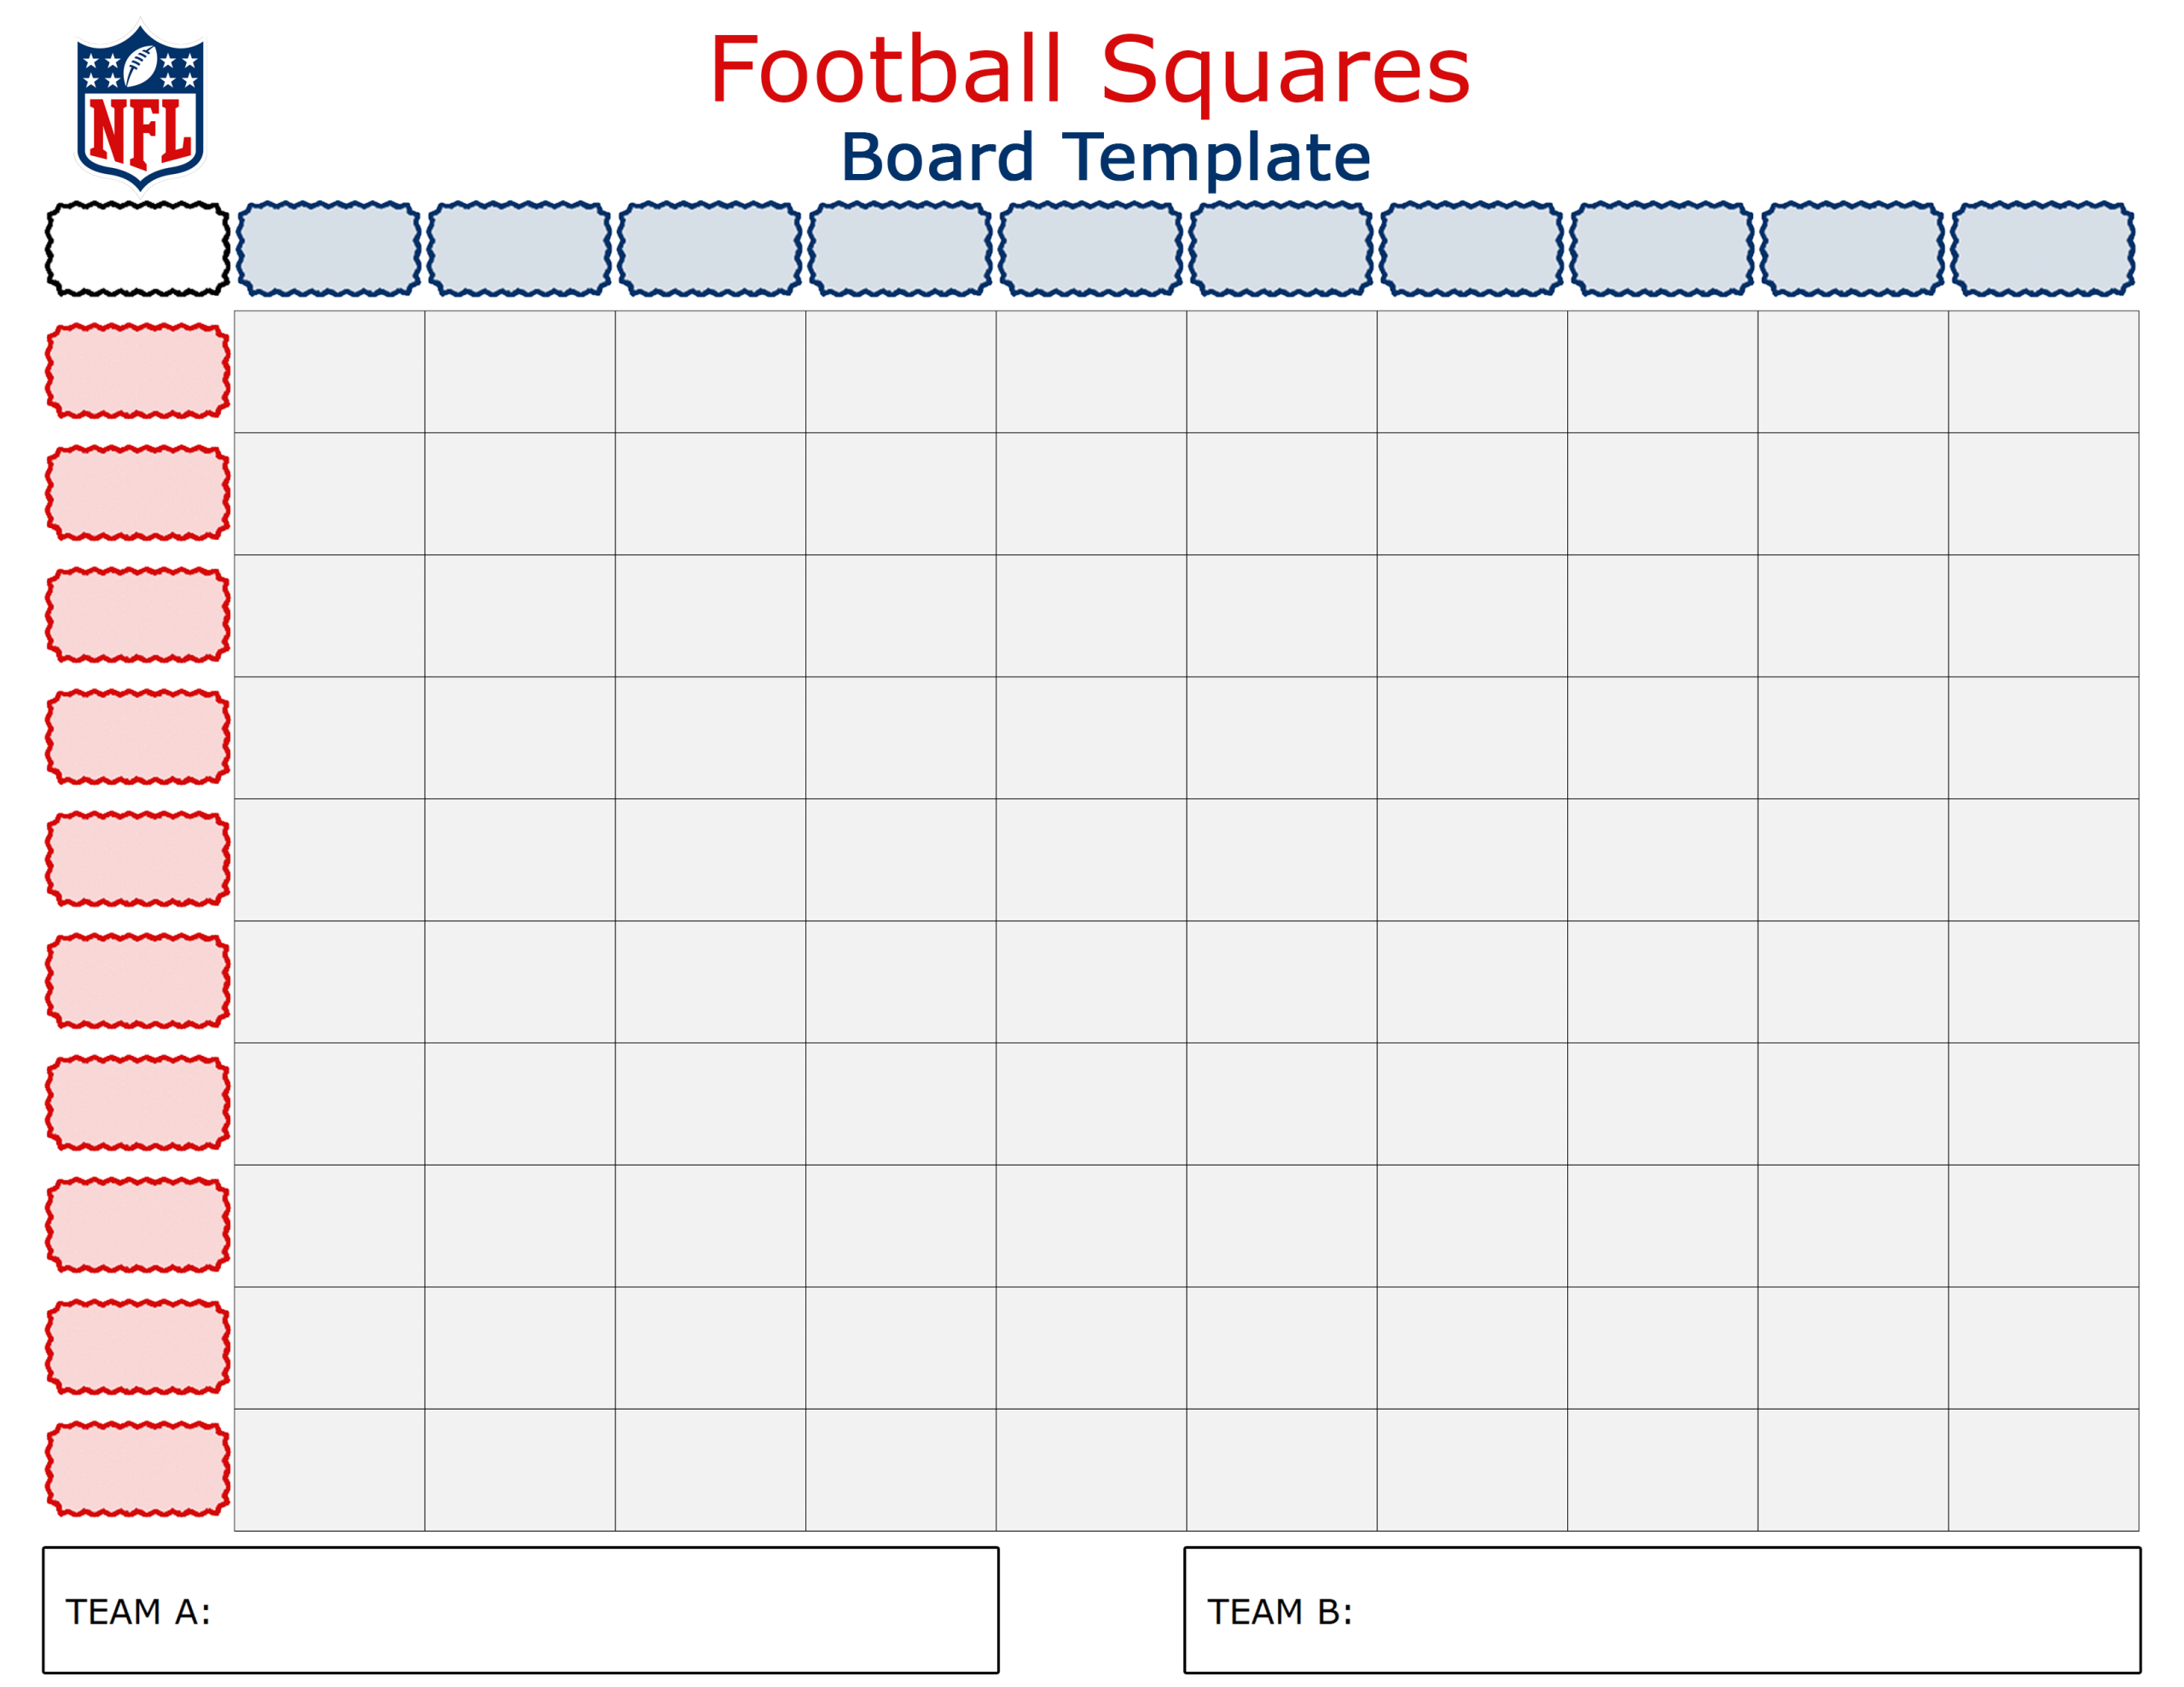
Task: Select the topmost red row box
Action: pyautogui.click(x=138, y=371)
